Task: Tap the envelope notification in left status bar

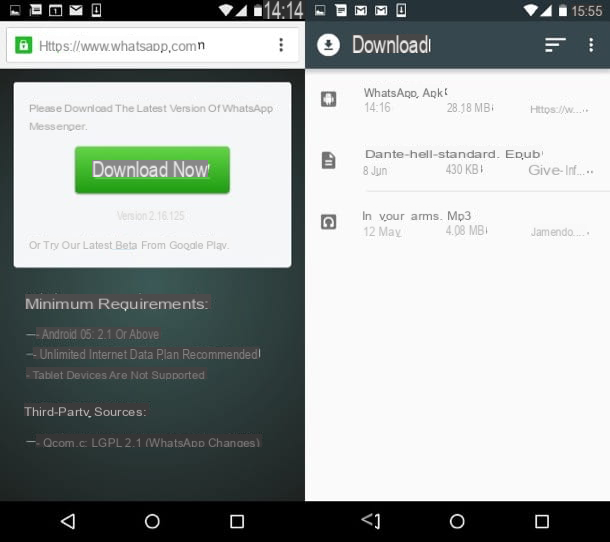Action: 76,10
